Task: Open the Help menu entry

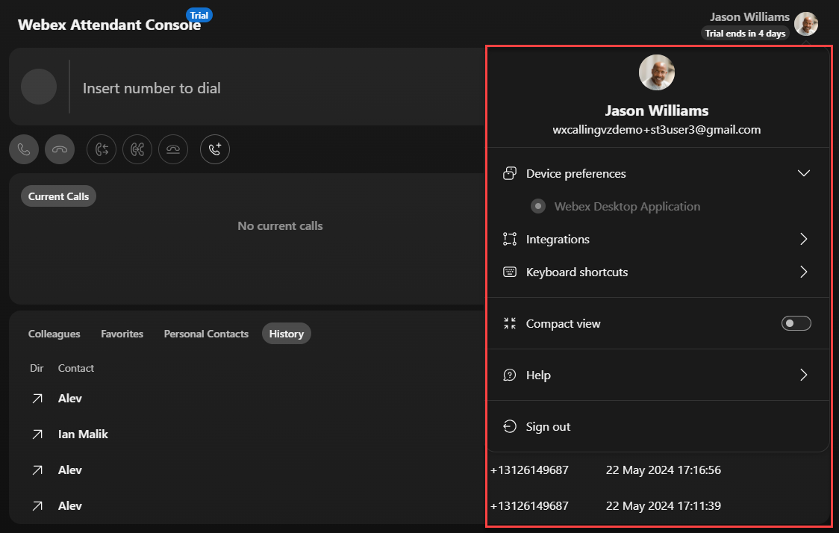Action: pyautogui.click(x=657, y=375)
